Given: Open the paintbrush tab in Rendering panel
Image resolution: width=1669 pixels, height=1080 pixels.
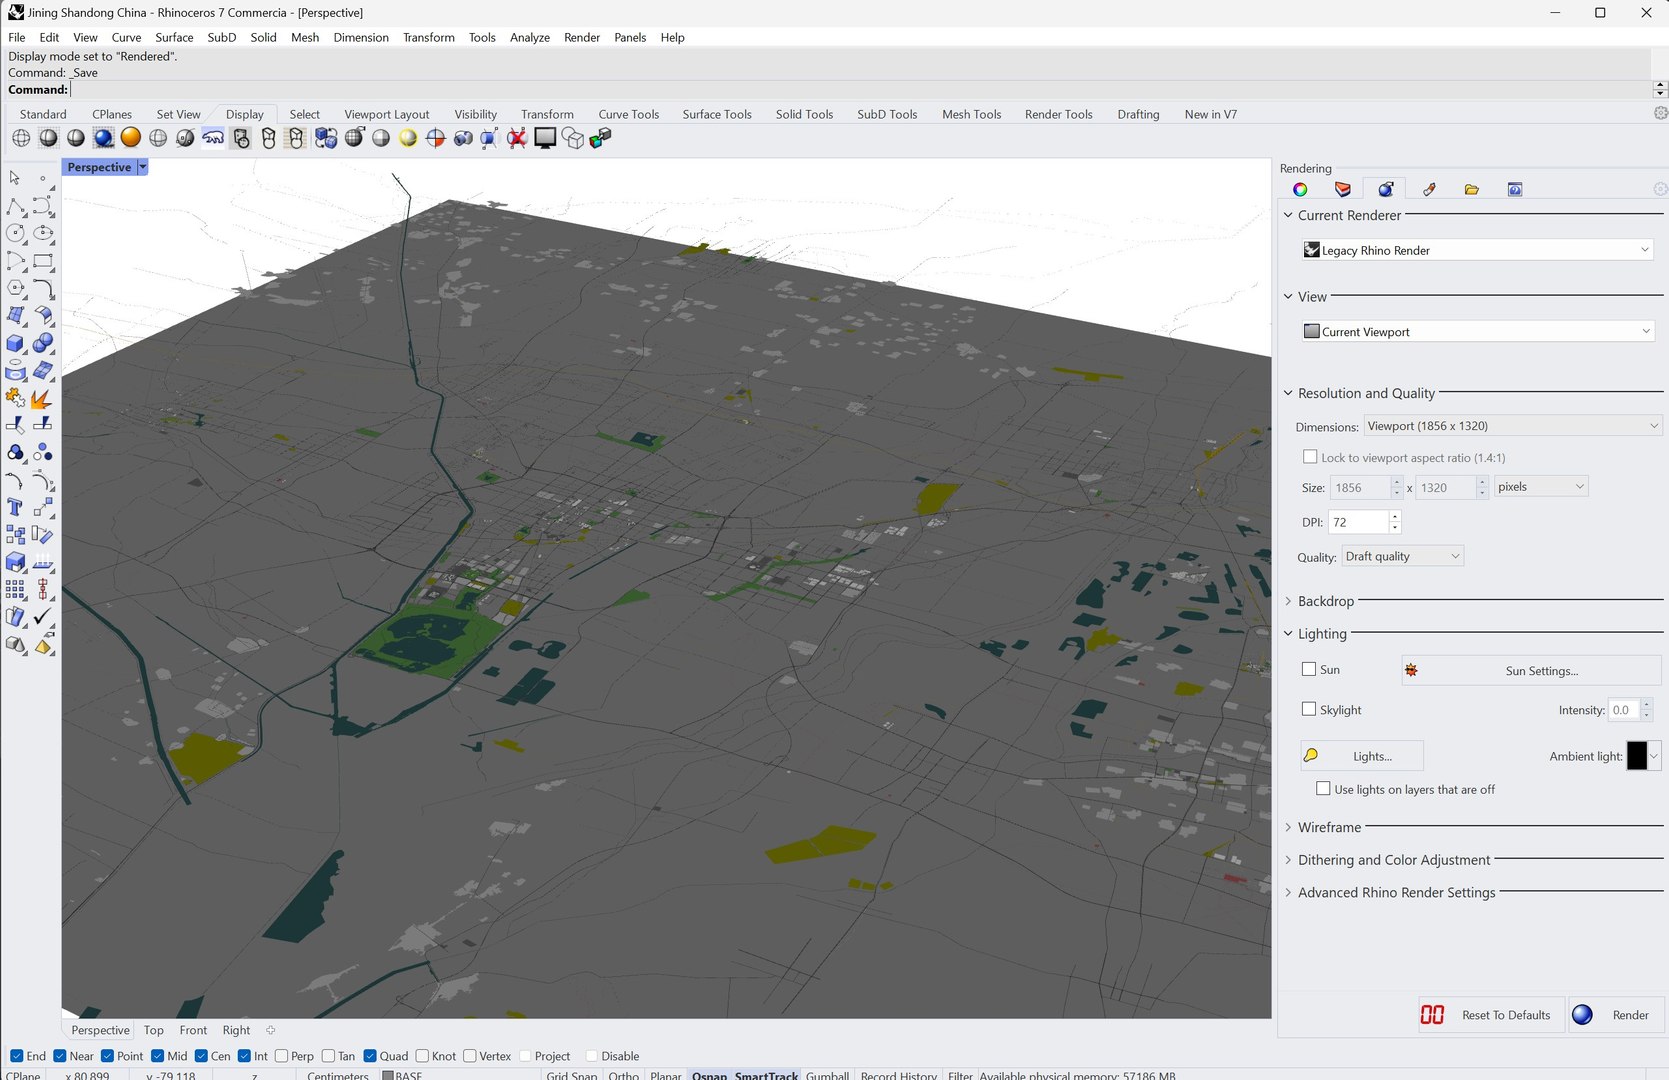Looking at the screenshot, I should pyautogui.click(x=1429, y=189).
